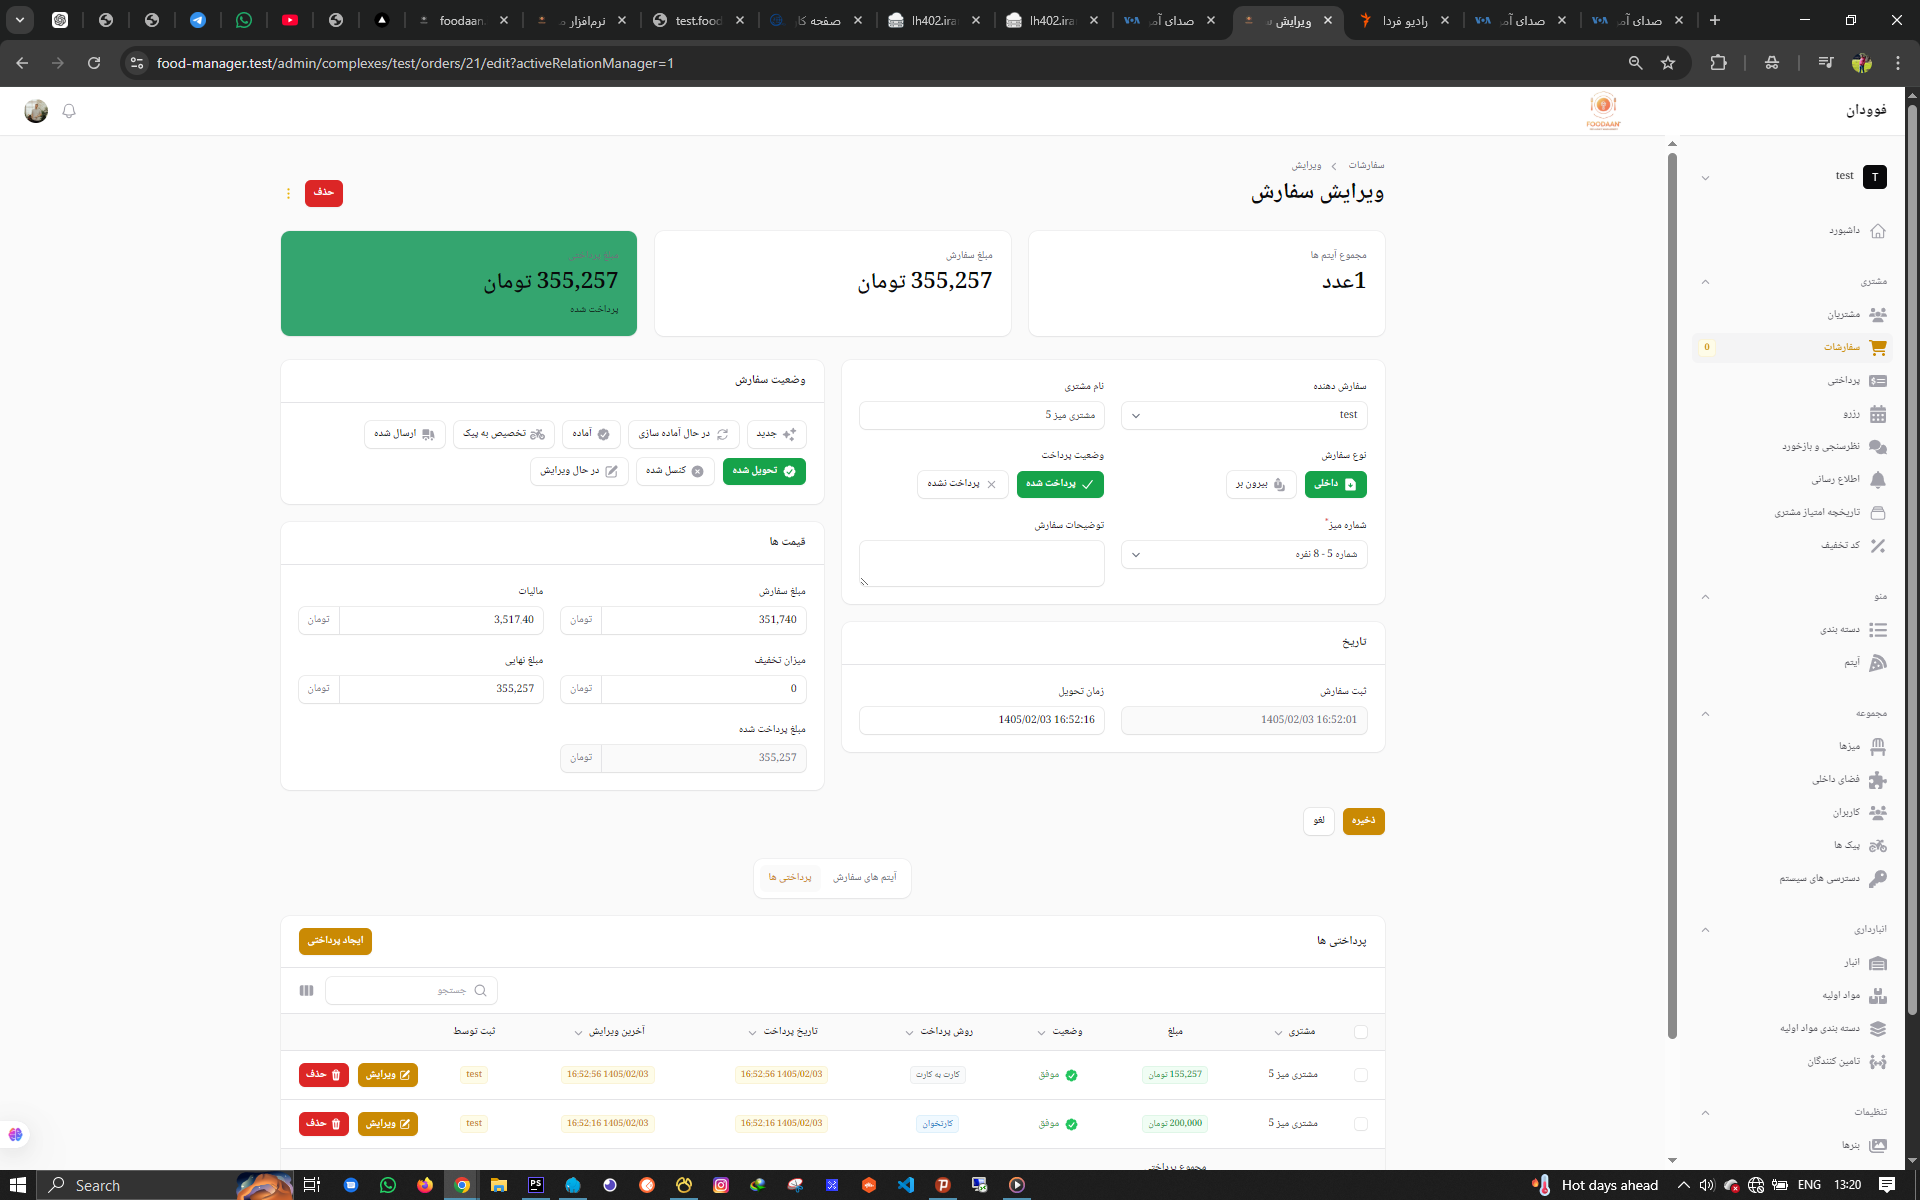Open the شماره میز table number dropdown
This screenshot has height=1200, width=1920.
point(1244,554)
